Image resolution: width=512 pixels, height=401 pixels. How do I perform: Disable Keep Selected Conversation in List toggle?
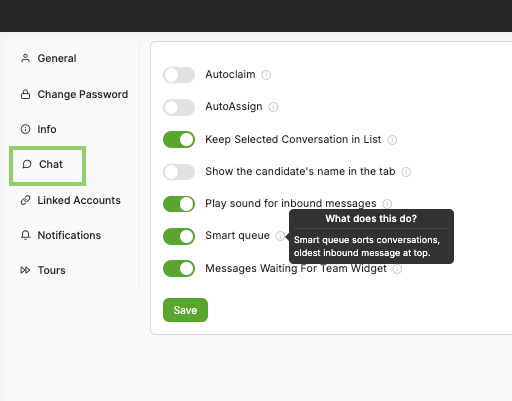coord(179,139)
